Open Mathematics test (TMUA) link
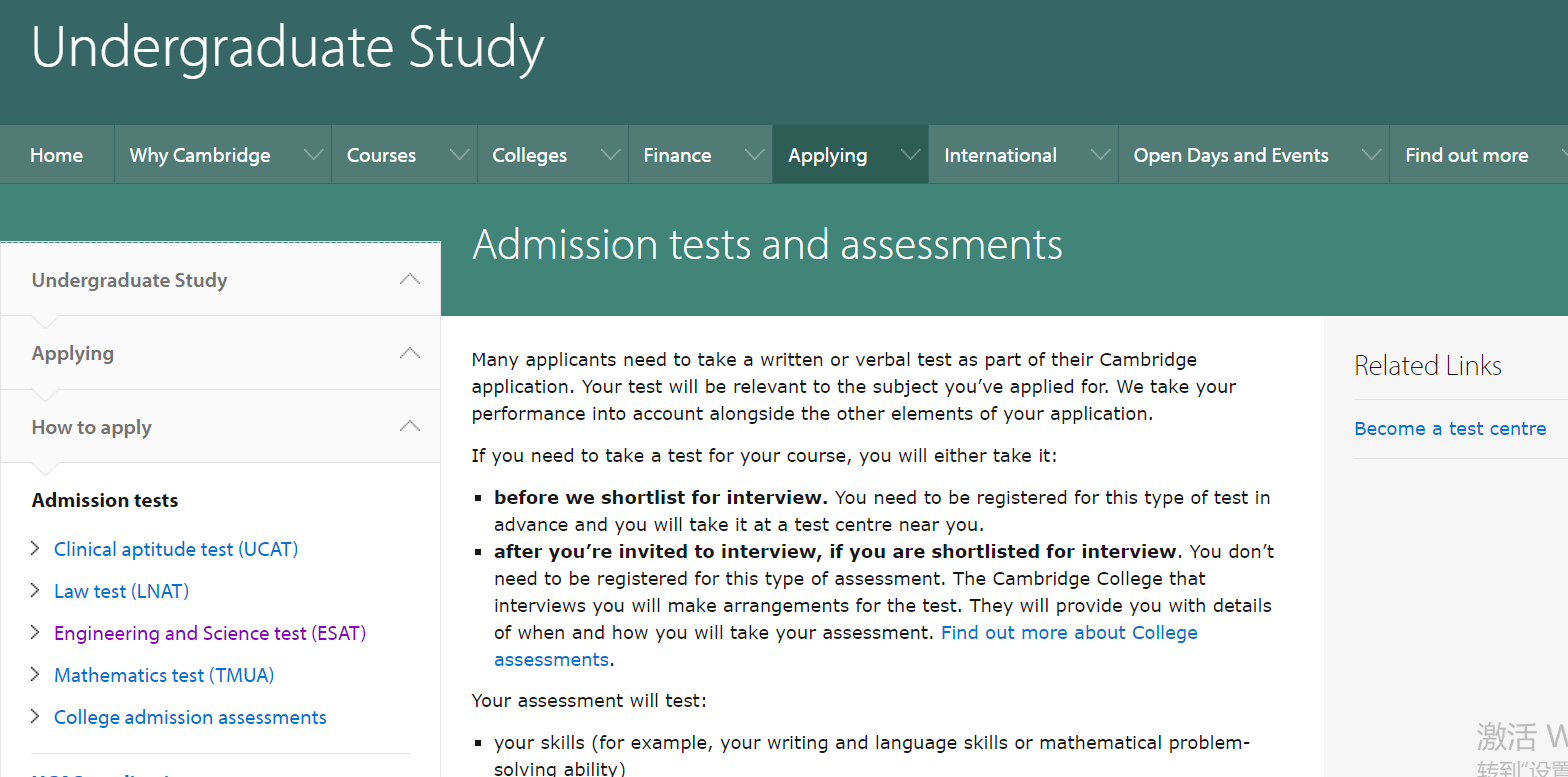The width and height of the screenshot is (1568, 777). tap(164, 675)
